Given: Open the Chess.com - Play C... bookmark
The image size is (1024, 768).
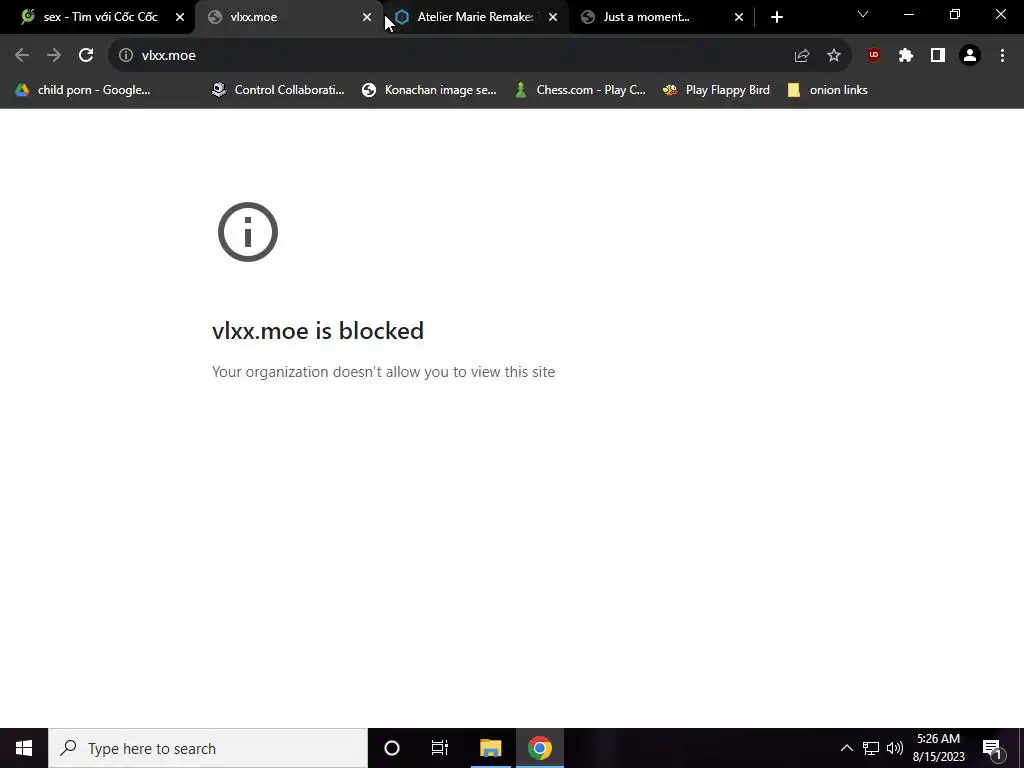Looking at the screenshot, I should click(581, 90).
